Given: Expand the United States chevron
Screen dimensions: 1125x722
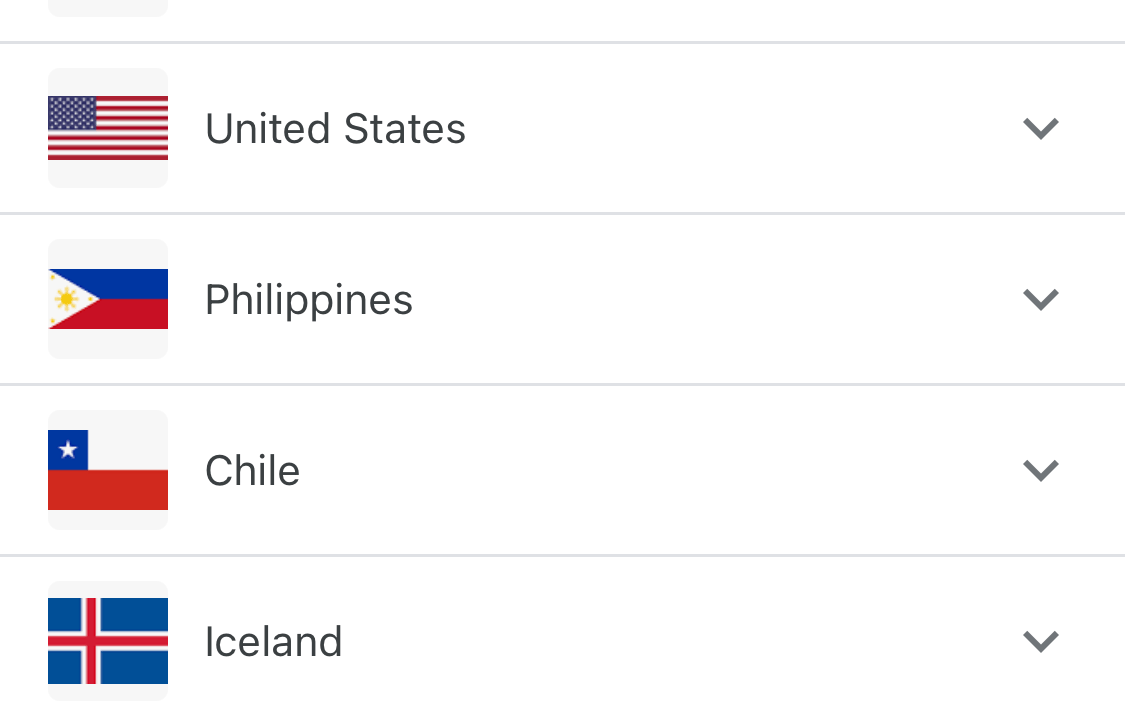Looking at the screenshot, I should click(x=1040, y=128).
